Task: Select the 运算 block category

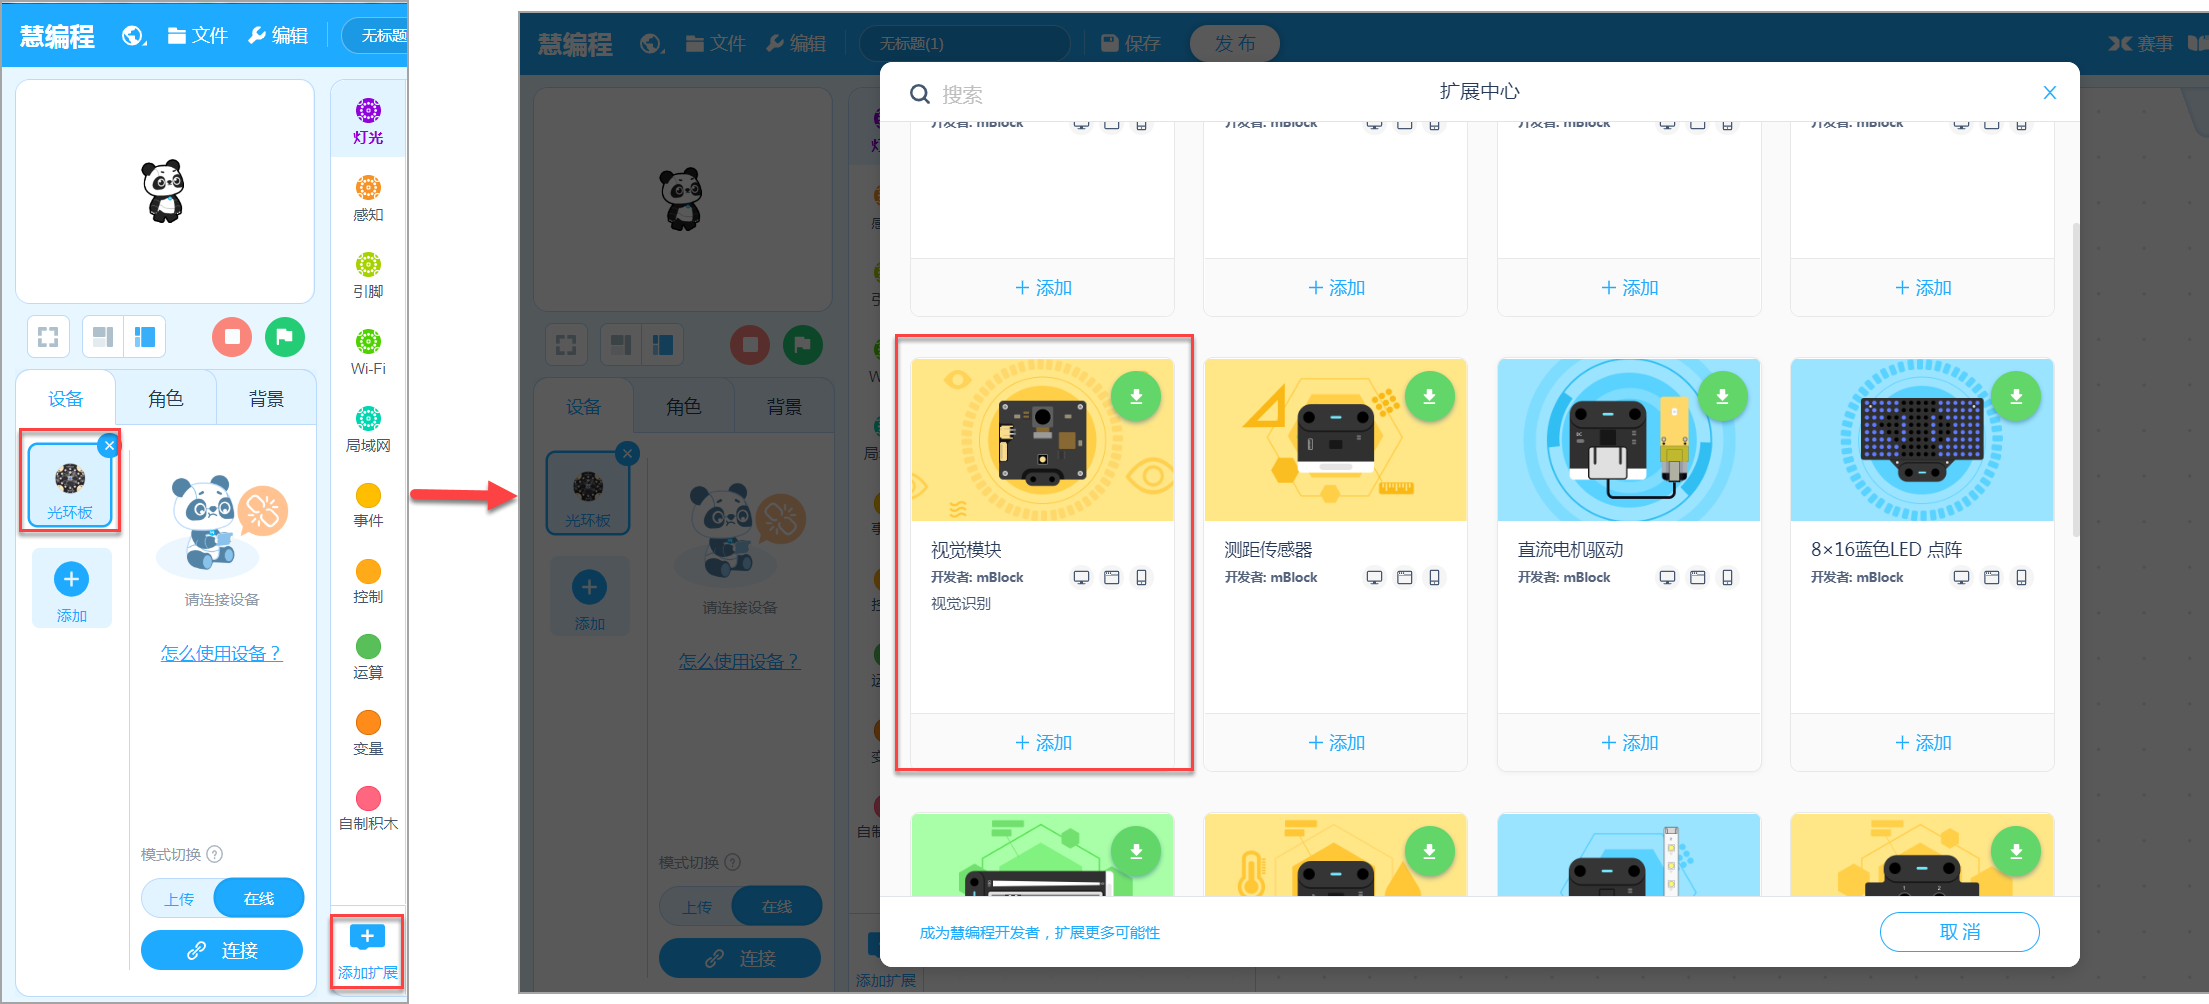Action: tap(368, 656)
